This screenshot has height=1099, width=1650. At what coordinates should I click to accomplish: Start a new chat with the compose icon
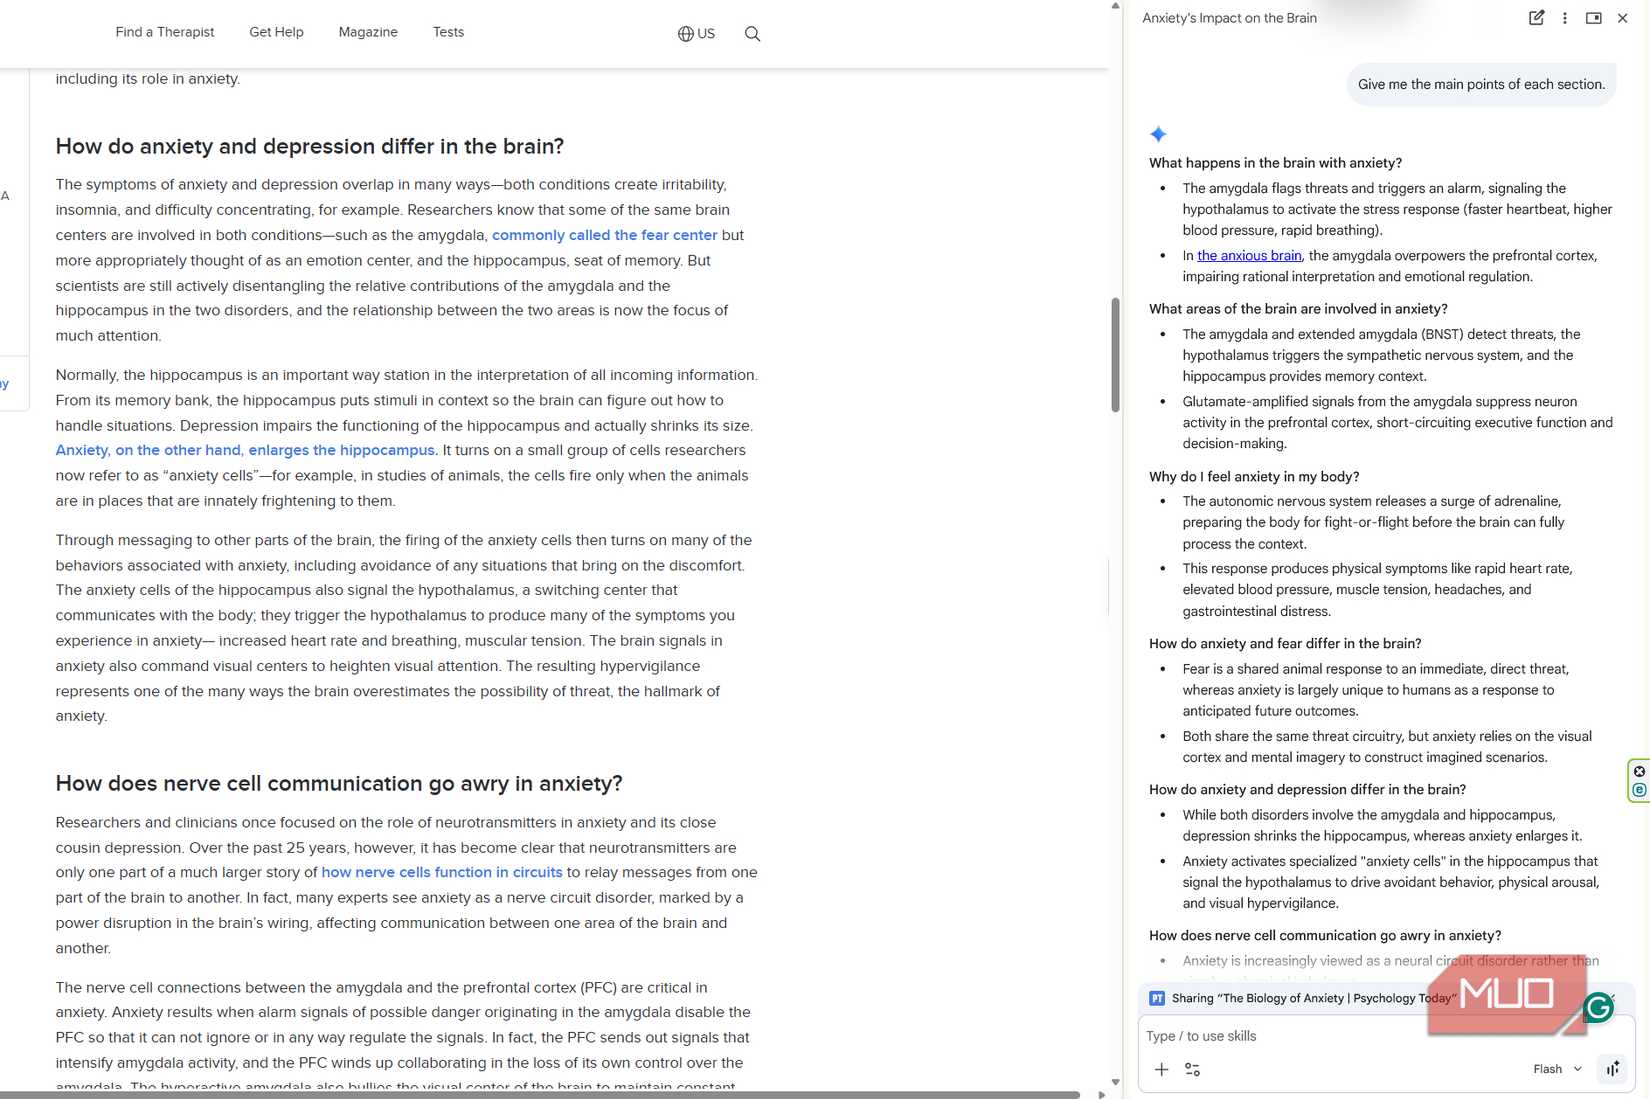point(1536,18)
